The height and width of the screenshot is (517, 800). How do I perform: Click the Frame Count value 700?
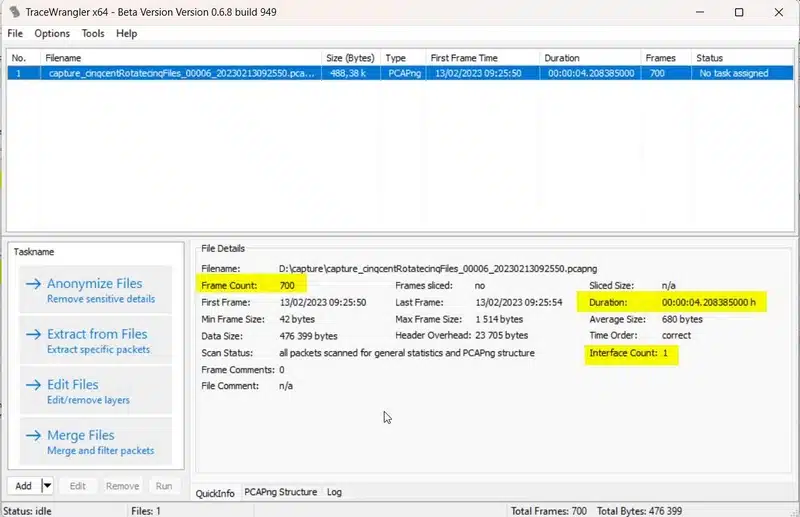click(x=287, y=285)
